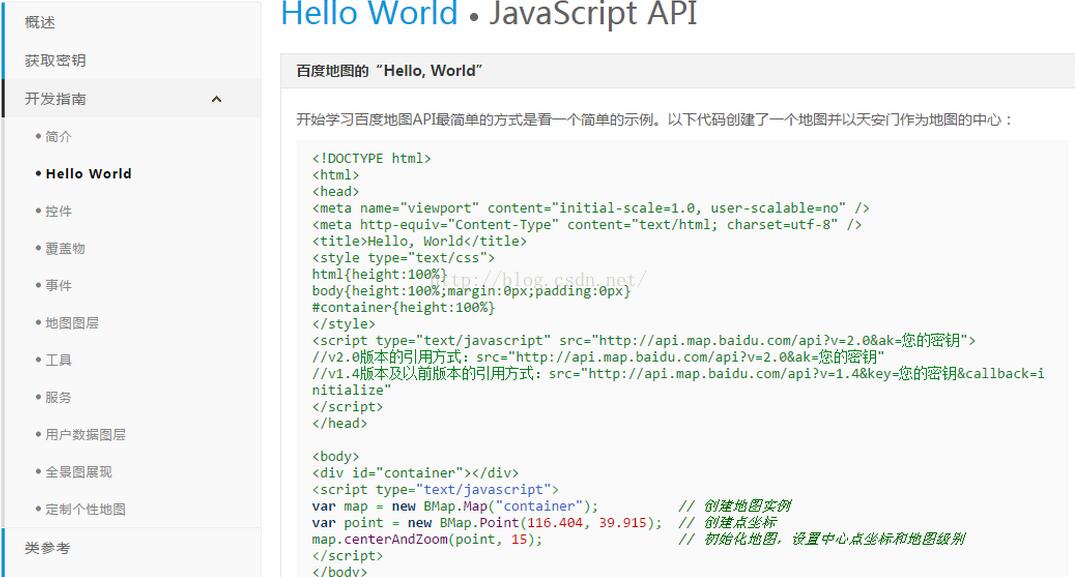Click the blue Hello World heading
This screenshot has width=1076, height=577.
[x=369, y=15]
